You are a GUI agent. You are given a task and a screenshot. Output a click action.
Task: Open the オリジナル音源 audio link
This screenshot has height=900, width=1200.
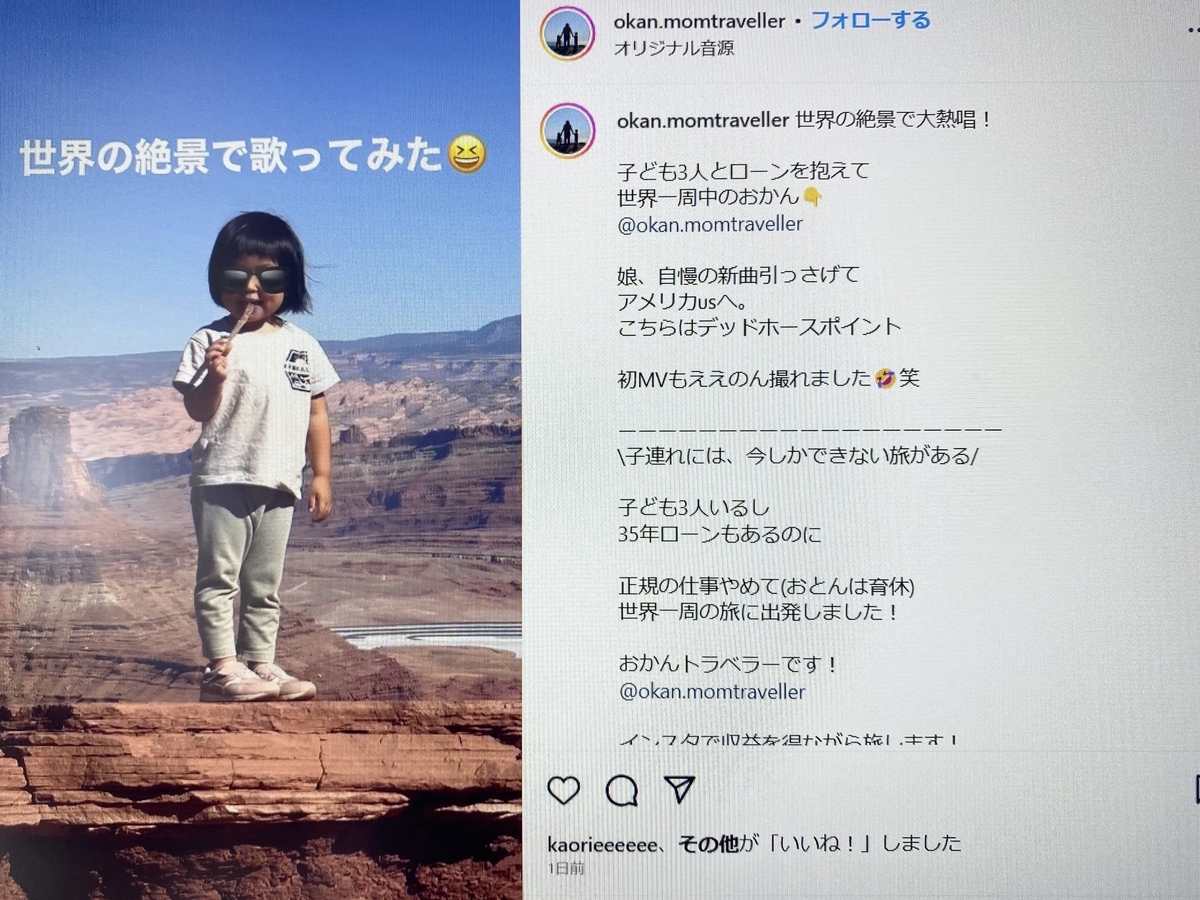pyautogui.click(x=674, y=48)
